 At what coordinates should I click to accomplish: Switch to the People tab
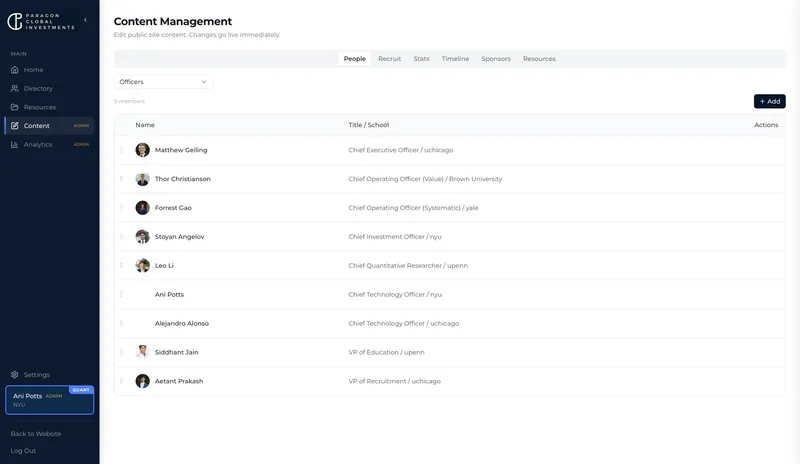[x=355, y=59]
